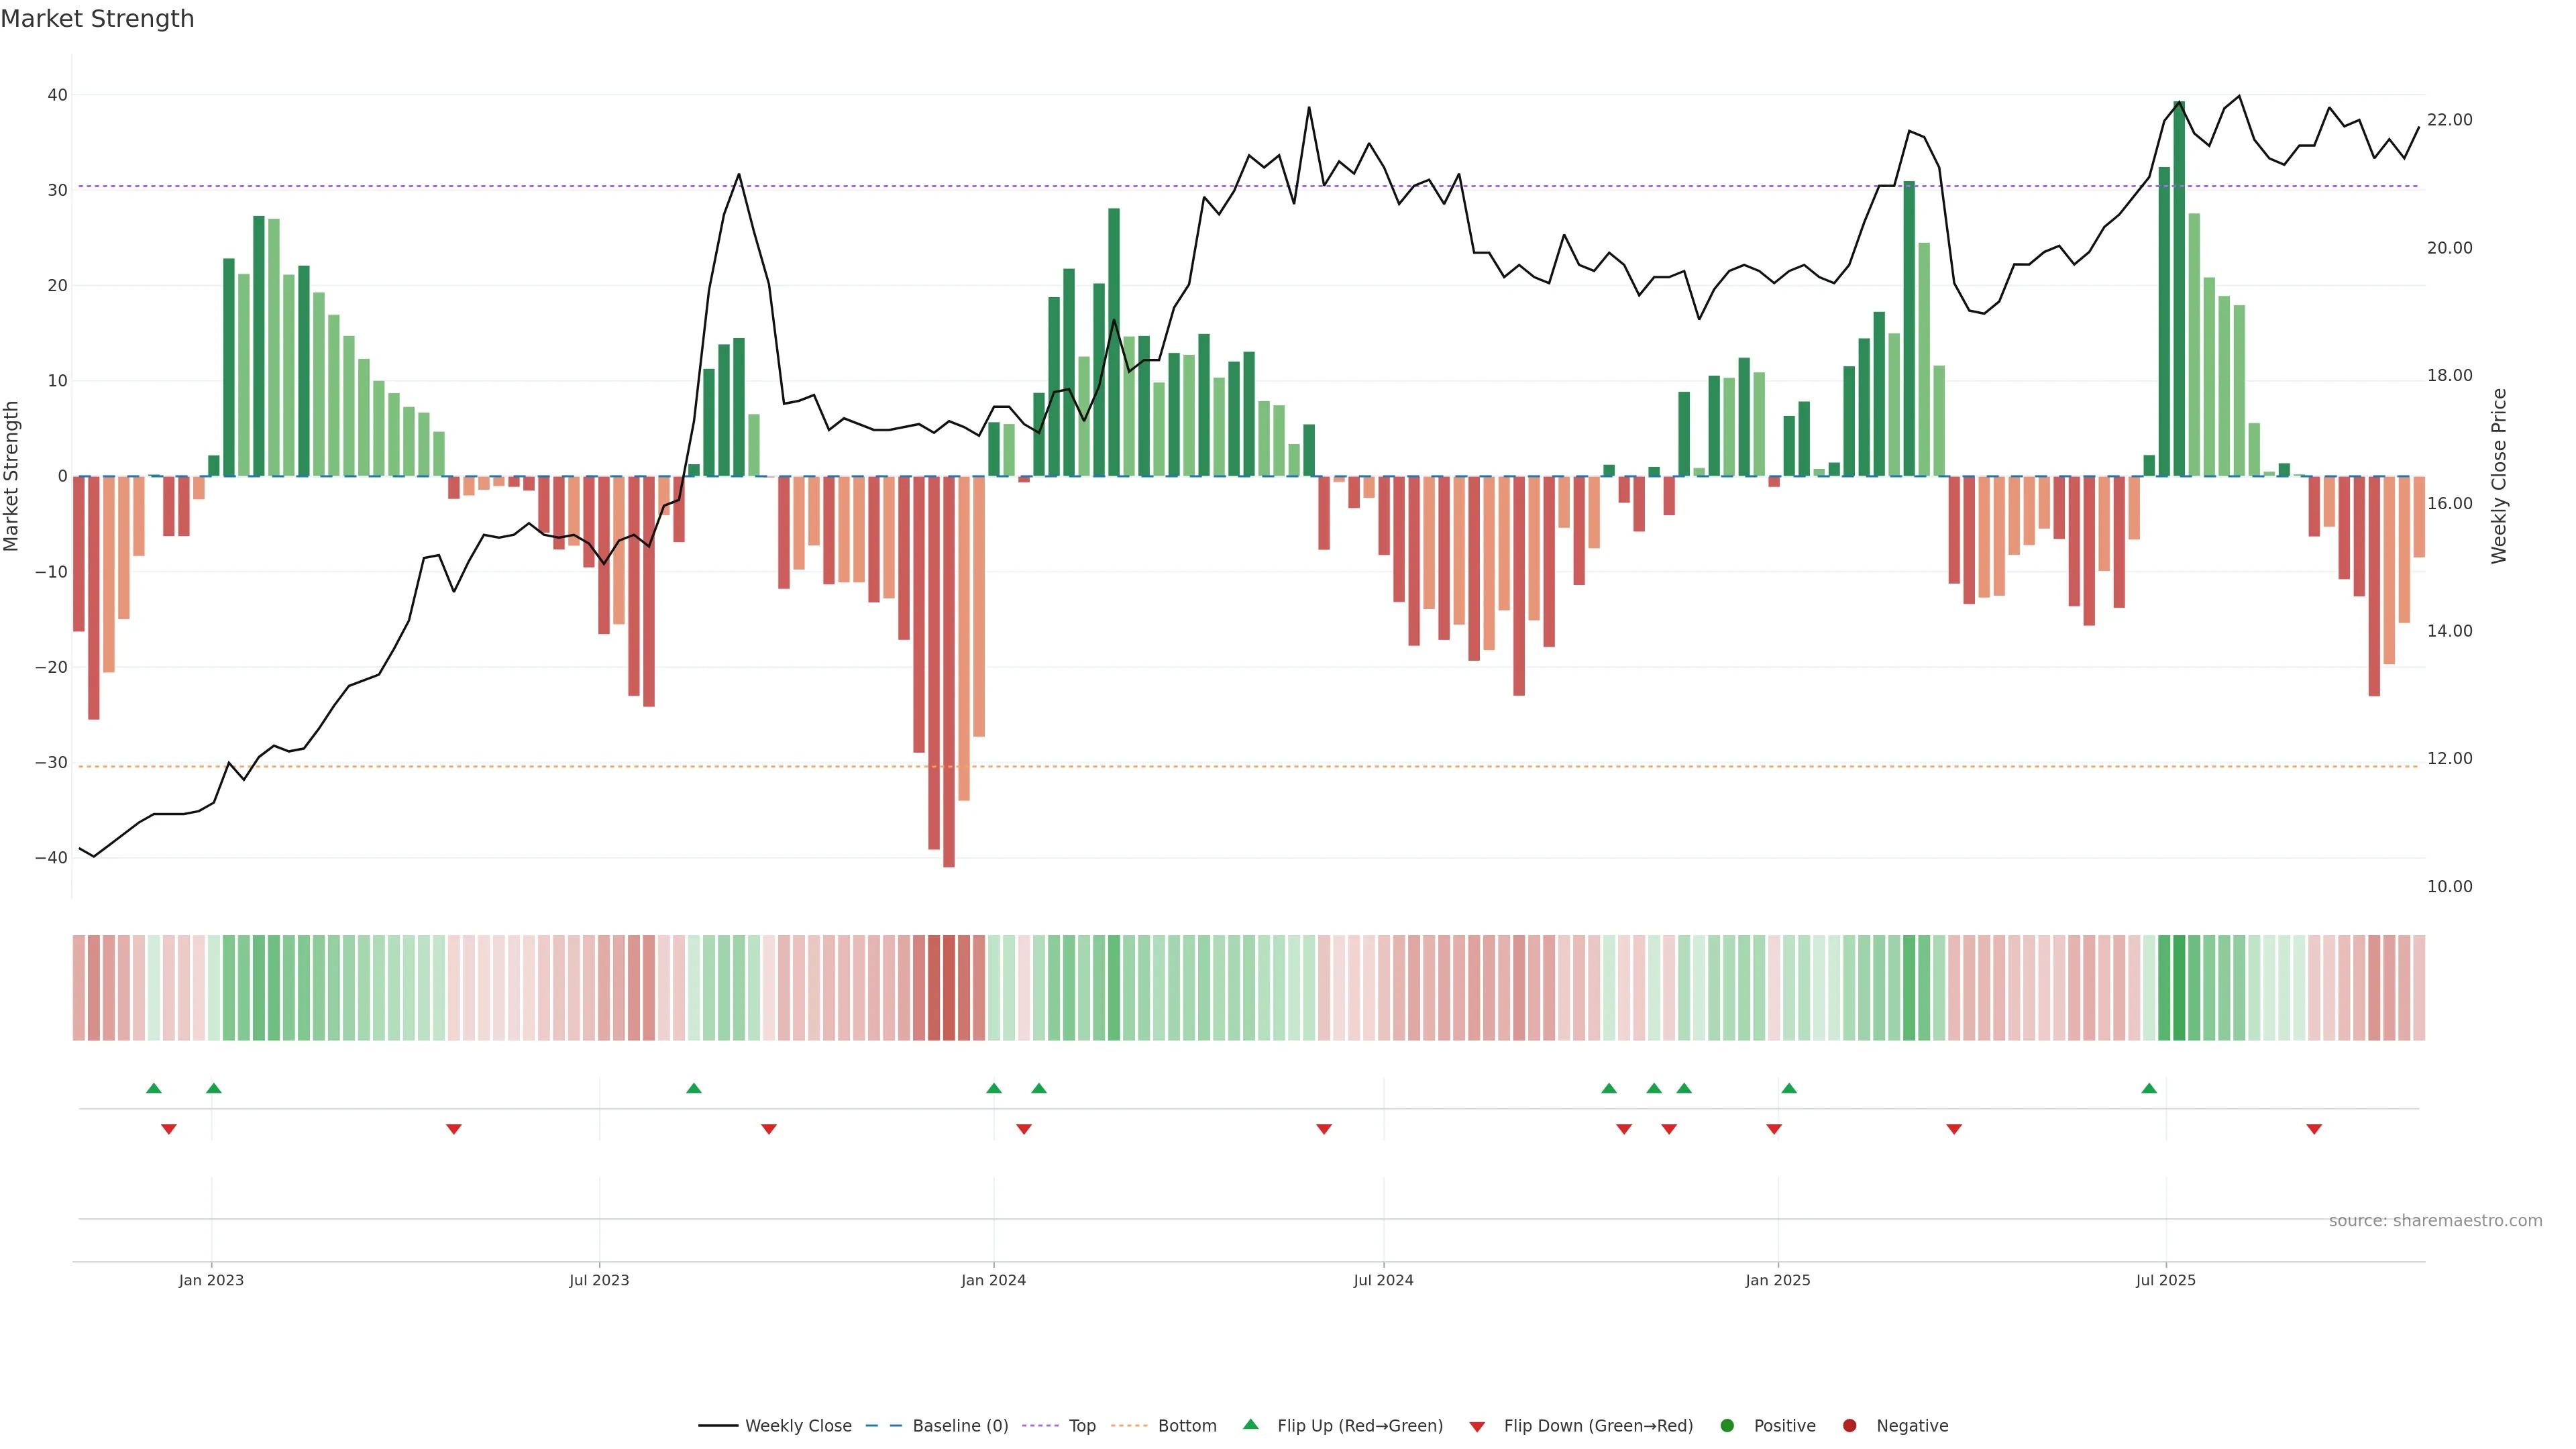Click the green Positive circle in the legend
The height and width of the screenshot is (1449, 2576).
click(1727, 1426)
